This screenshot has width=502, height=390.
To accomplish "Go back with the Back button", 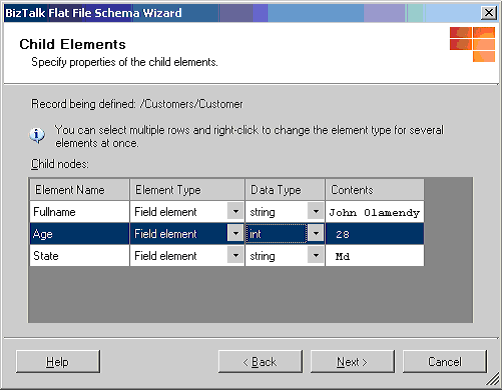I will click(x=260, y=361).
